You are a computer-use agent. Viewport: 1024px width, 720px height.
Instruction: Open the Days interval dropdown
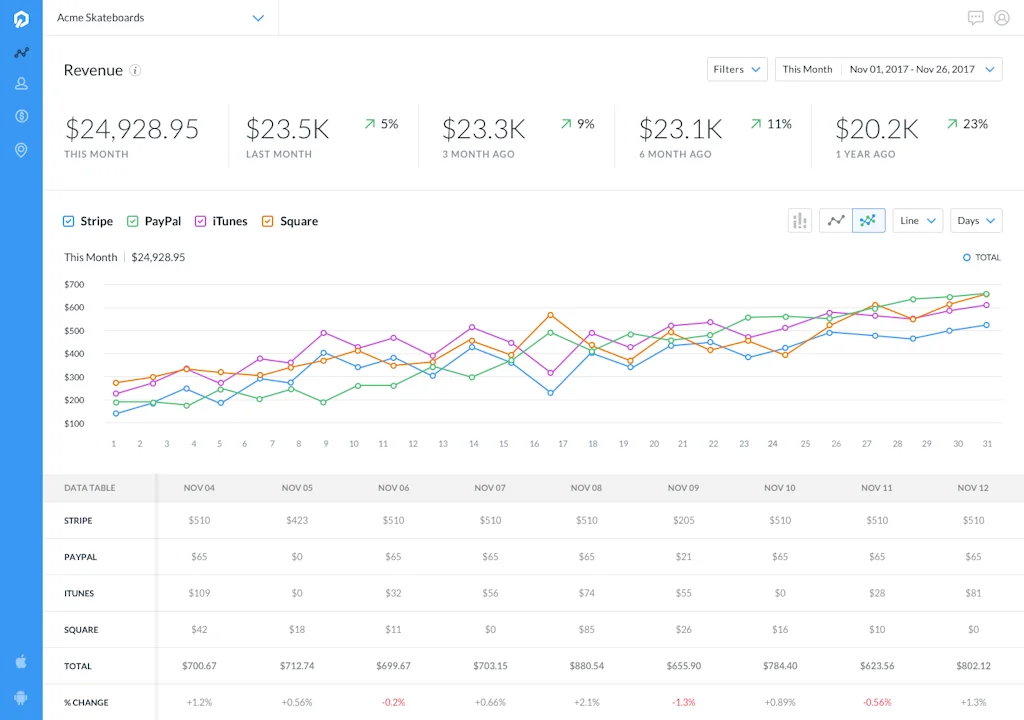click(x=976, y=221)
